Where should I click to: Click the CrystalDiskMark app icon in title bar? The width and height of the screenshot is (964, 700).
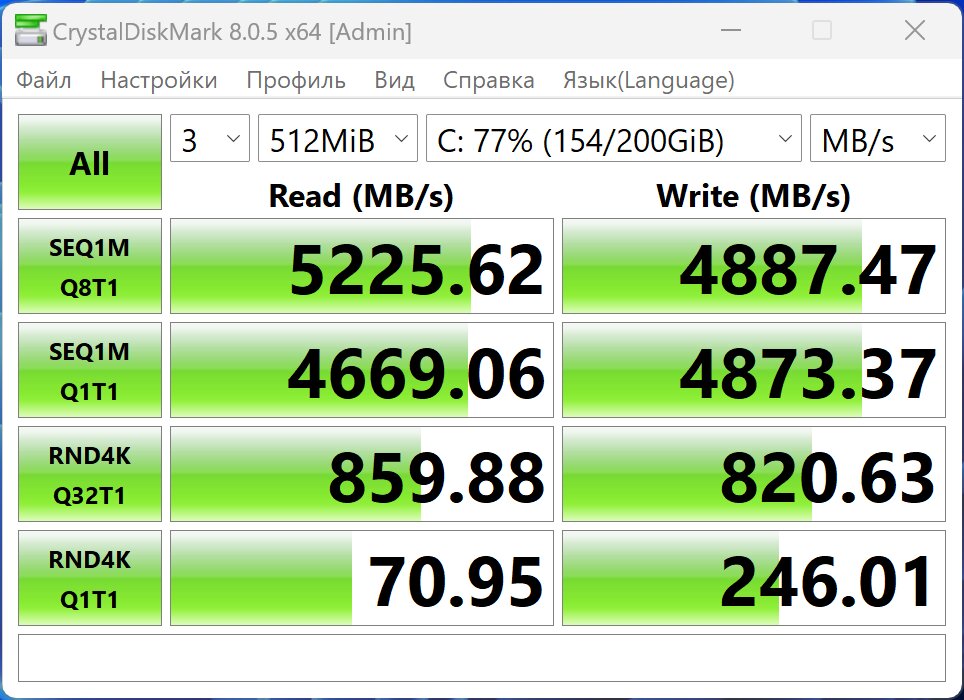coord(31,30)
